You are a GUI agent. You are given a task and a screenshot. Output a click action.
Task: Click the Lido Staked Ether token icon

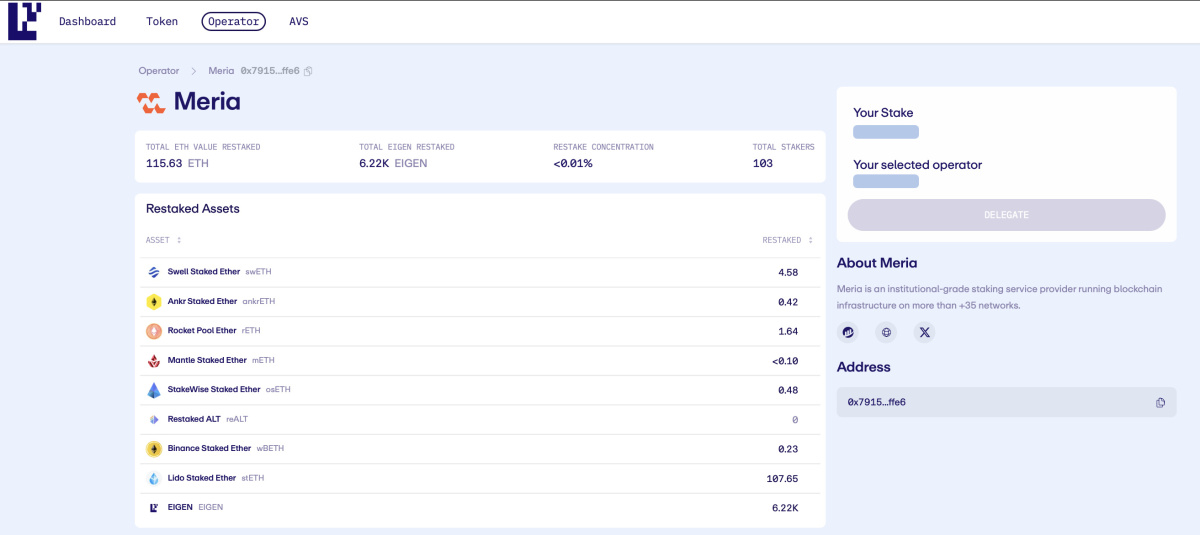pos(154,478)
